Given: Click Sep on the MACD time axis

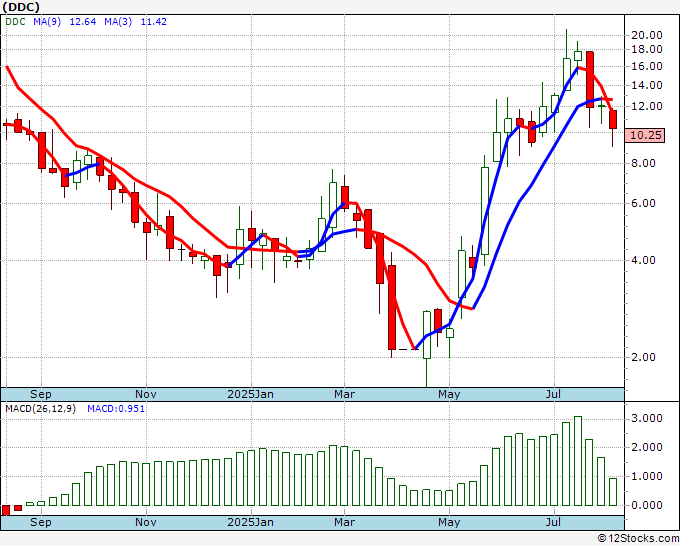Looking at the screenshot, I should [x=41, y=522].
